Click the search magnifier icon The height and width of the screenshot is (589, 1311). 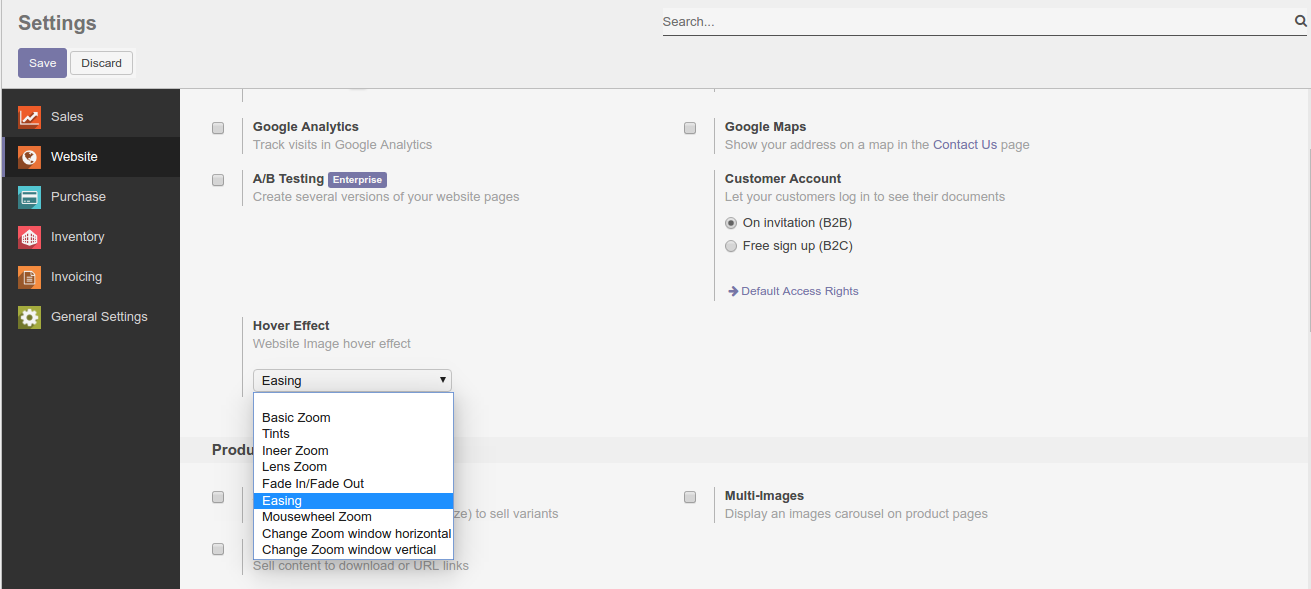coord(1300,21)
